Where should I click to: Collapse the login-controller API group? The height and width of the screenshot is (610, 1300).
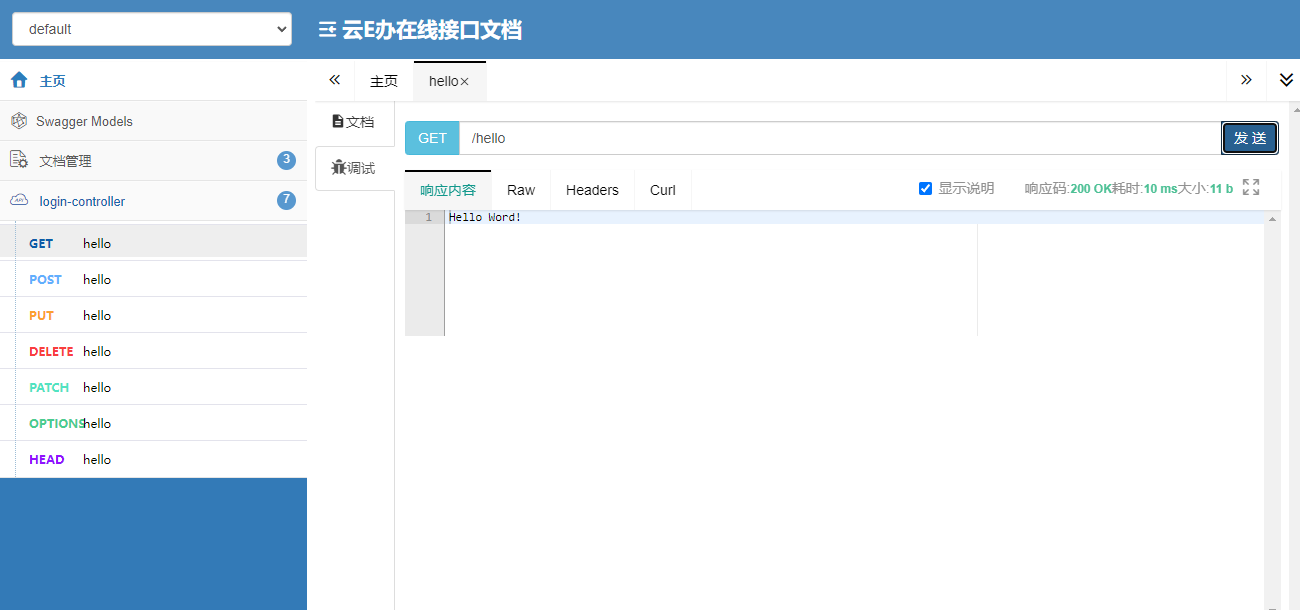coord(82,201)
